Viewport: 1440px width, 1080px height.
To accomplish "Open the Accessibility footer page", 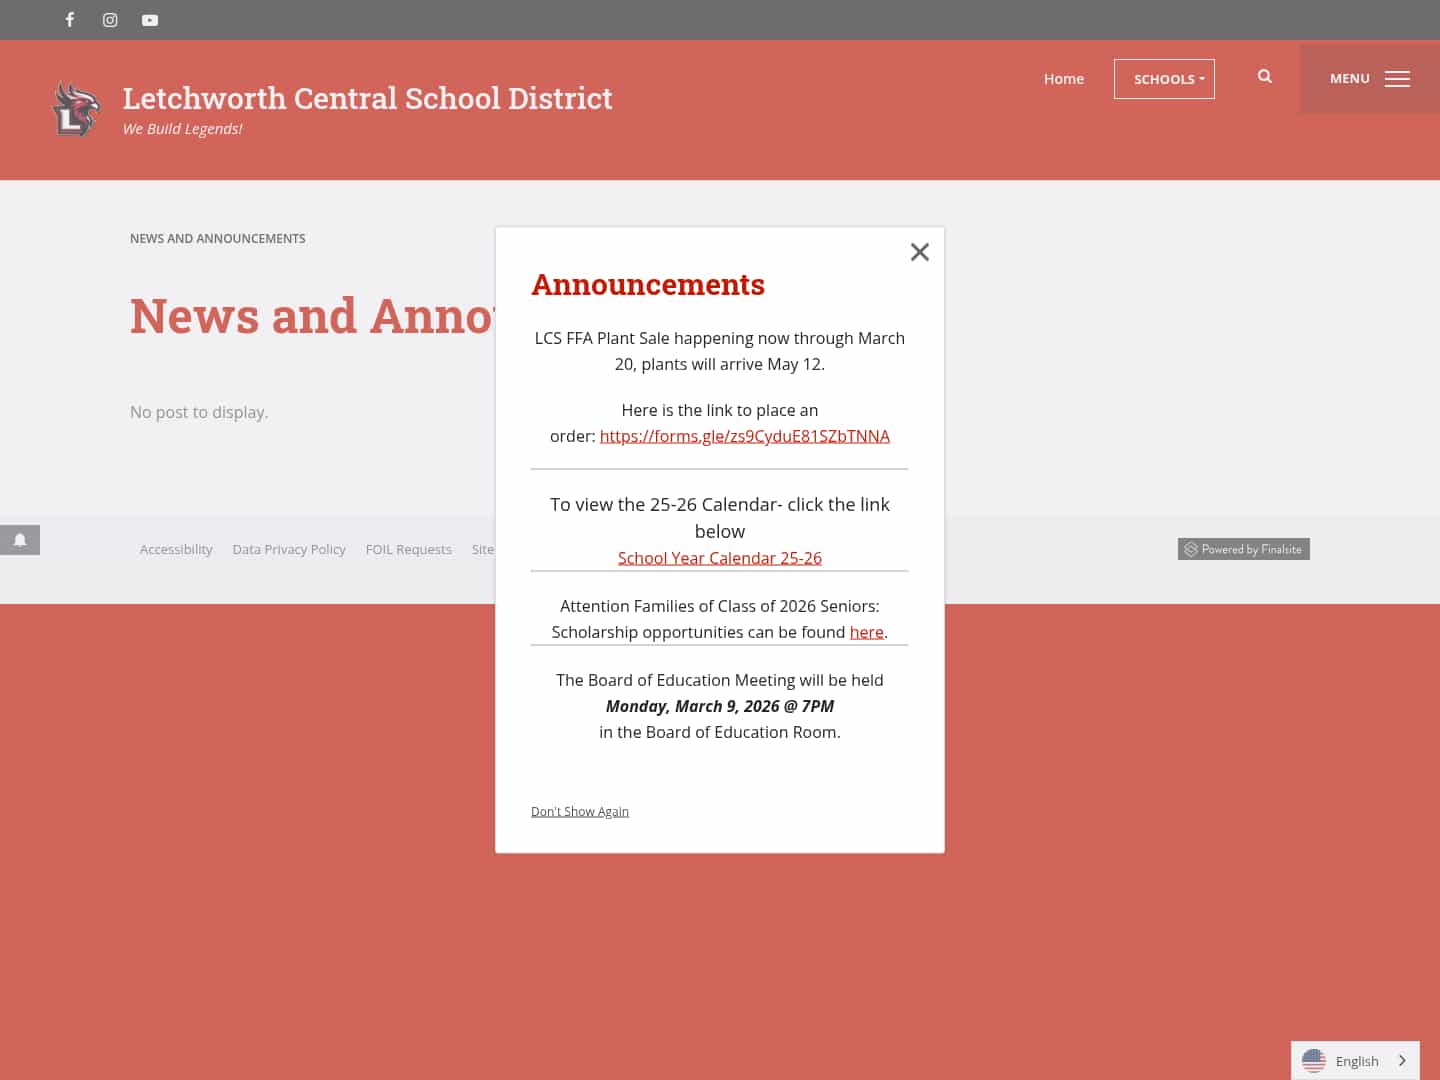I will pyautogui.click(x=176, y=549).
